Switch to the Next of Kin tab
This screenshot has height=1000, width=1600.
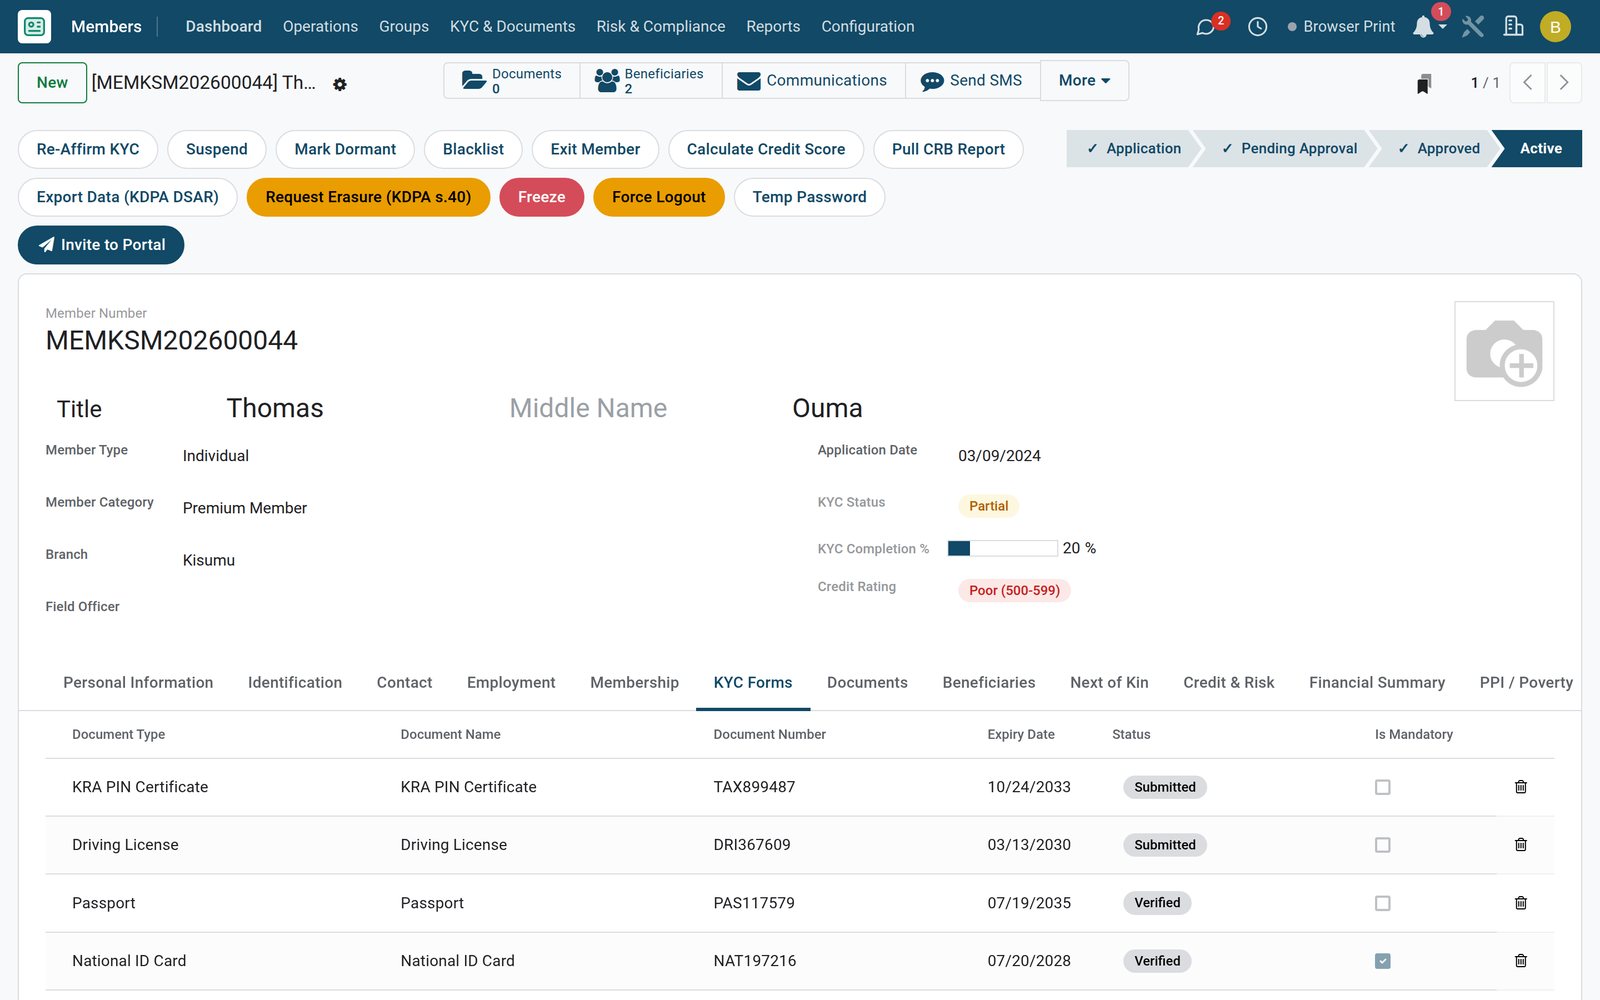[1109, 683]
